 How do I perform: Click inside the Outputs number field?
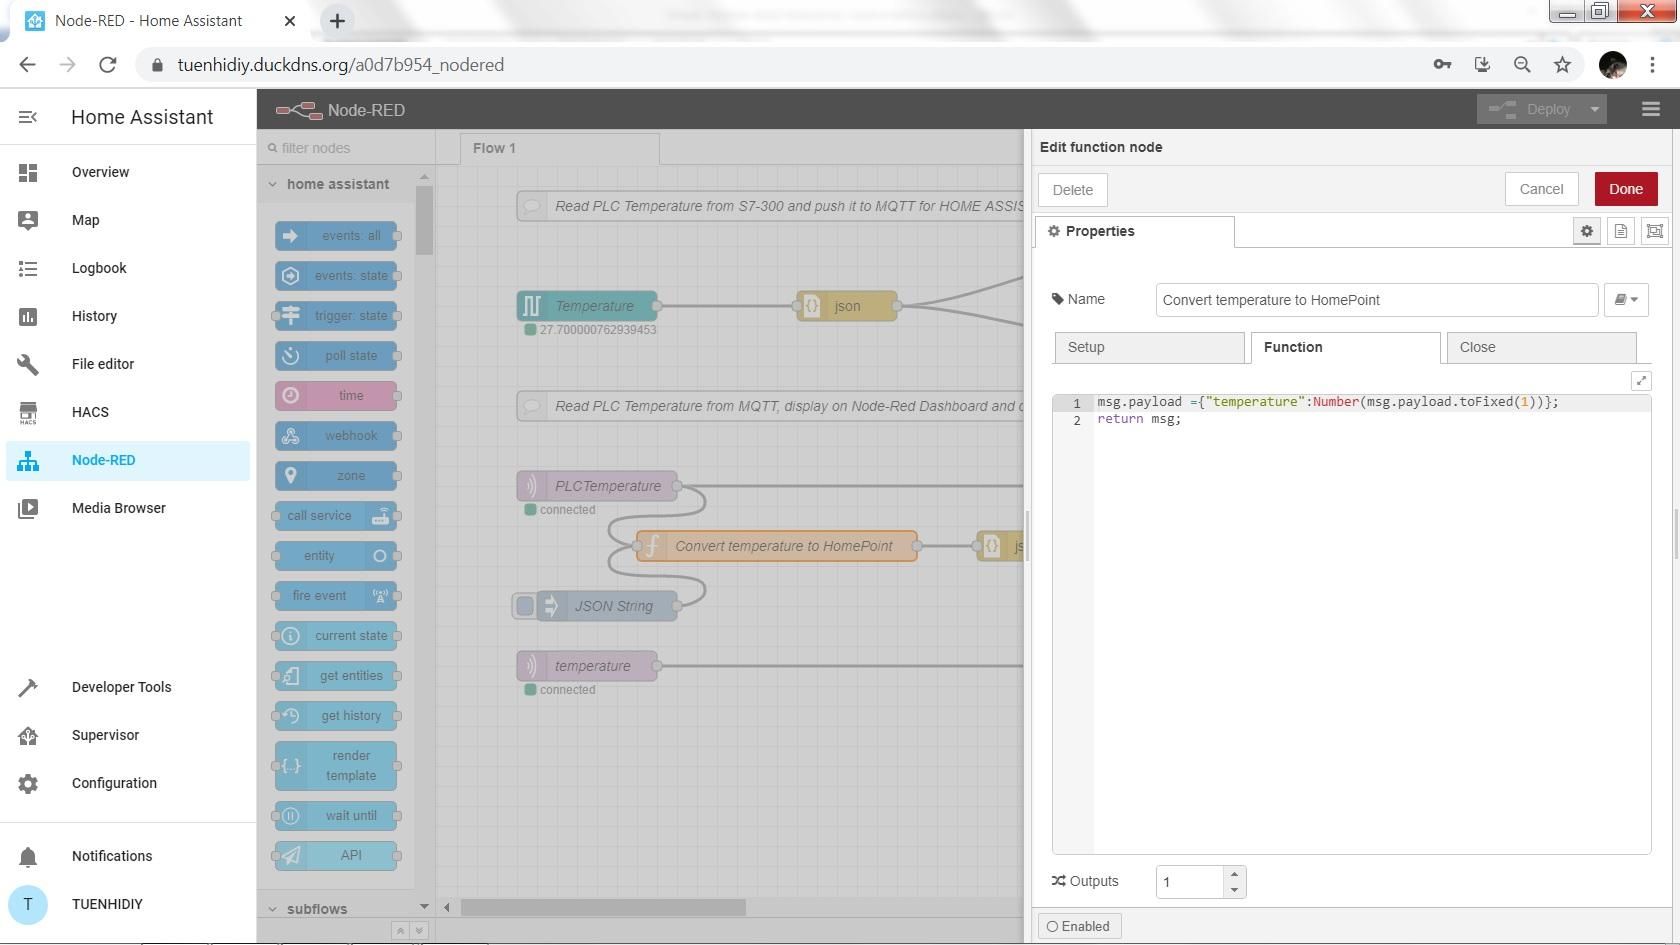(x=1190, y=881)
